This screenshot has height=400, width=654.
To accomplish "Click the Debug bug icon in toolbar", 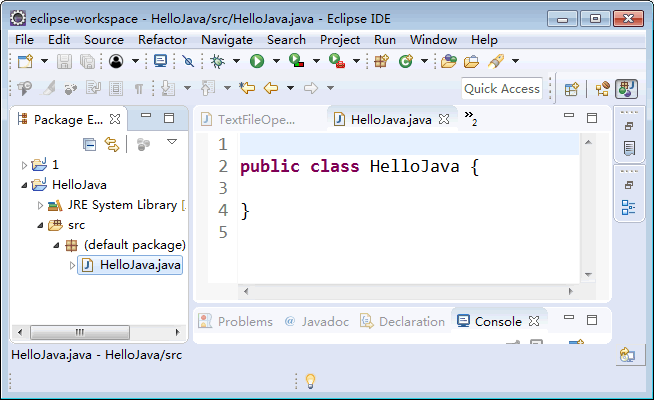I will (217, 61).
